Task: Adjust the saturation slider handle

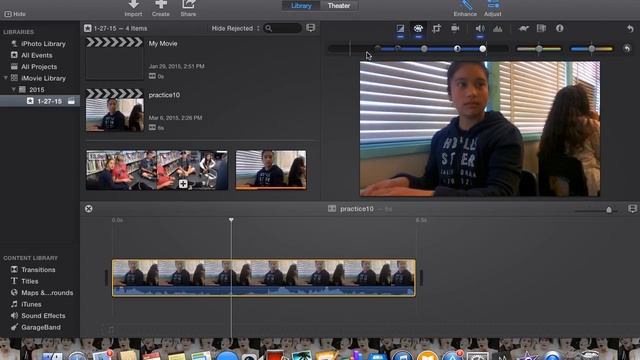Action: (x=539, y=49)
